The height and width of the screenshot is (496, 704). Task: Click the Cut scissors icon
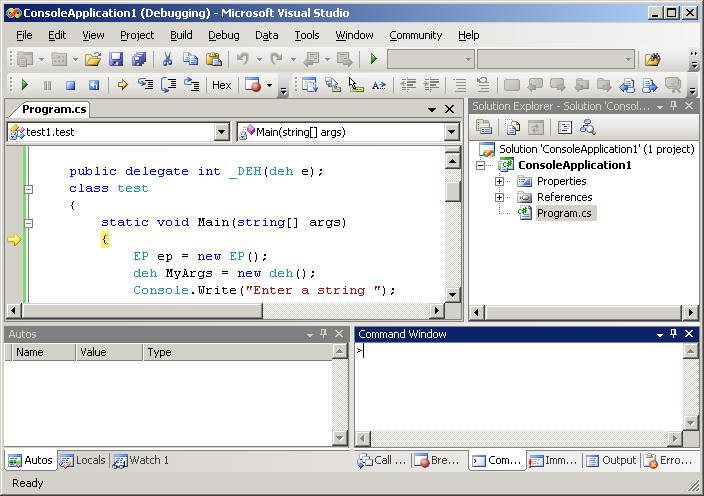pos(167,60)
